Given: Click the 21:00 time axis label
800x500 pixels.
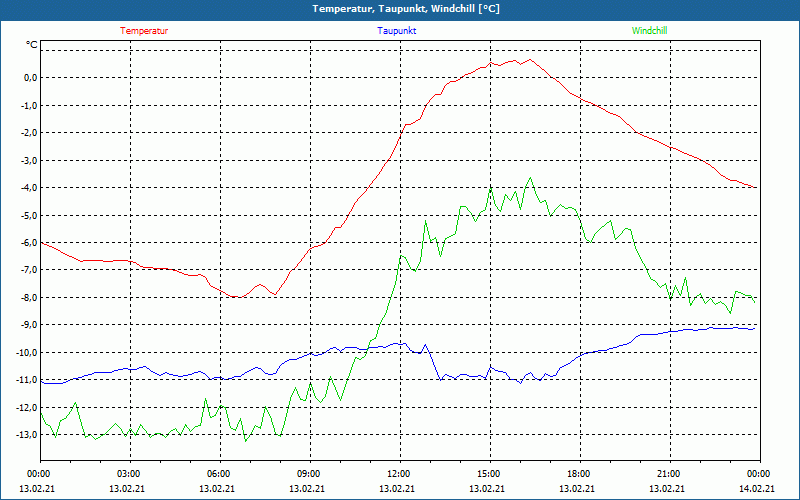Looking at the screenshot, I should click(x=668, y=474).
